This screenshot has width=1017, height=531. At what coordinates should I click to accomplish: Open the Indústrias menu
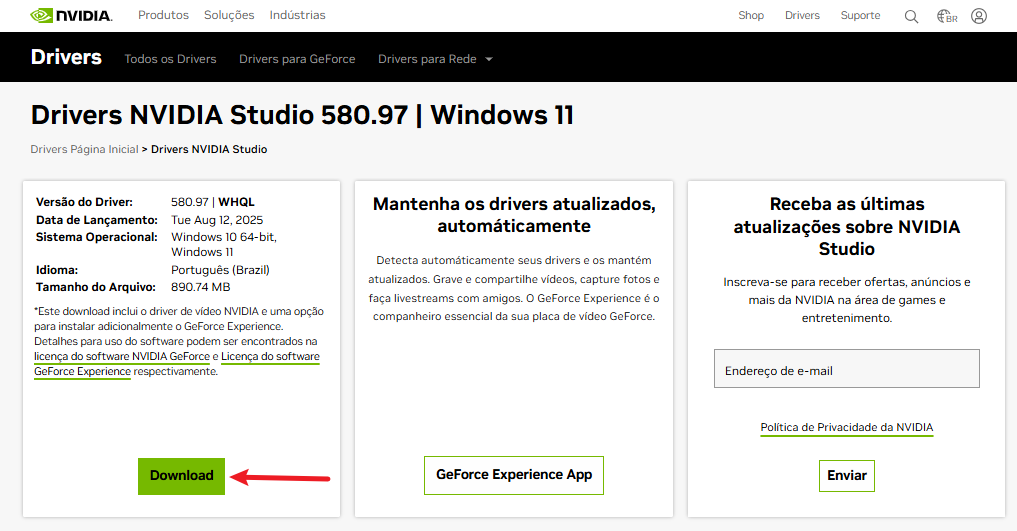pos(297,15)
